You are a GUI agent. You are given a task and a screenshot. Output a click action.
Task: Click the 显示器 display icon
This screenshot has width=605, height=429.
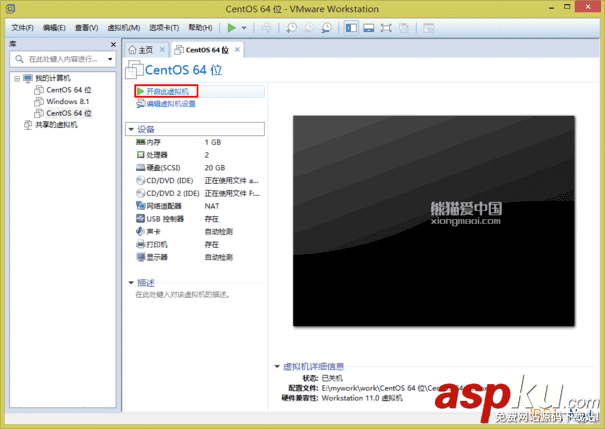(140, 257)
